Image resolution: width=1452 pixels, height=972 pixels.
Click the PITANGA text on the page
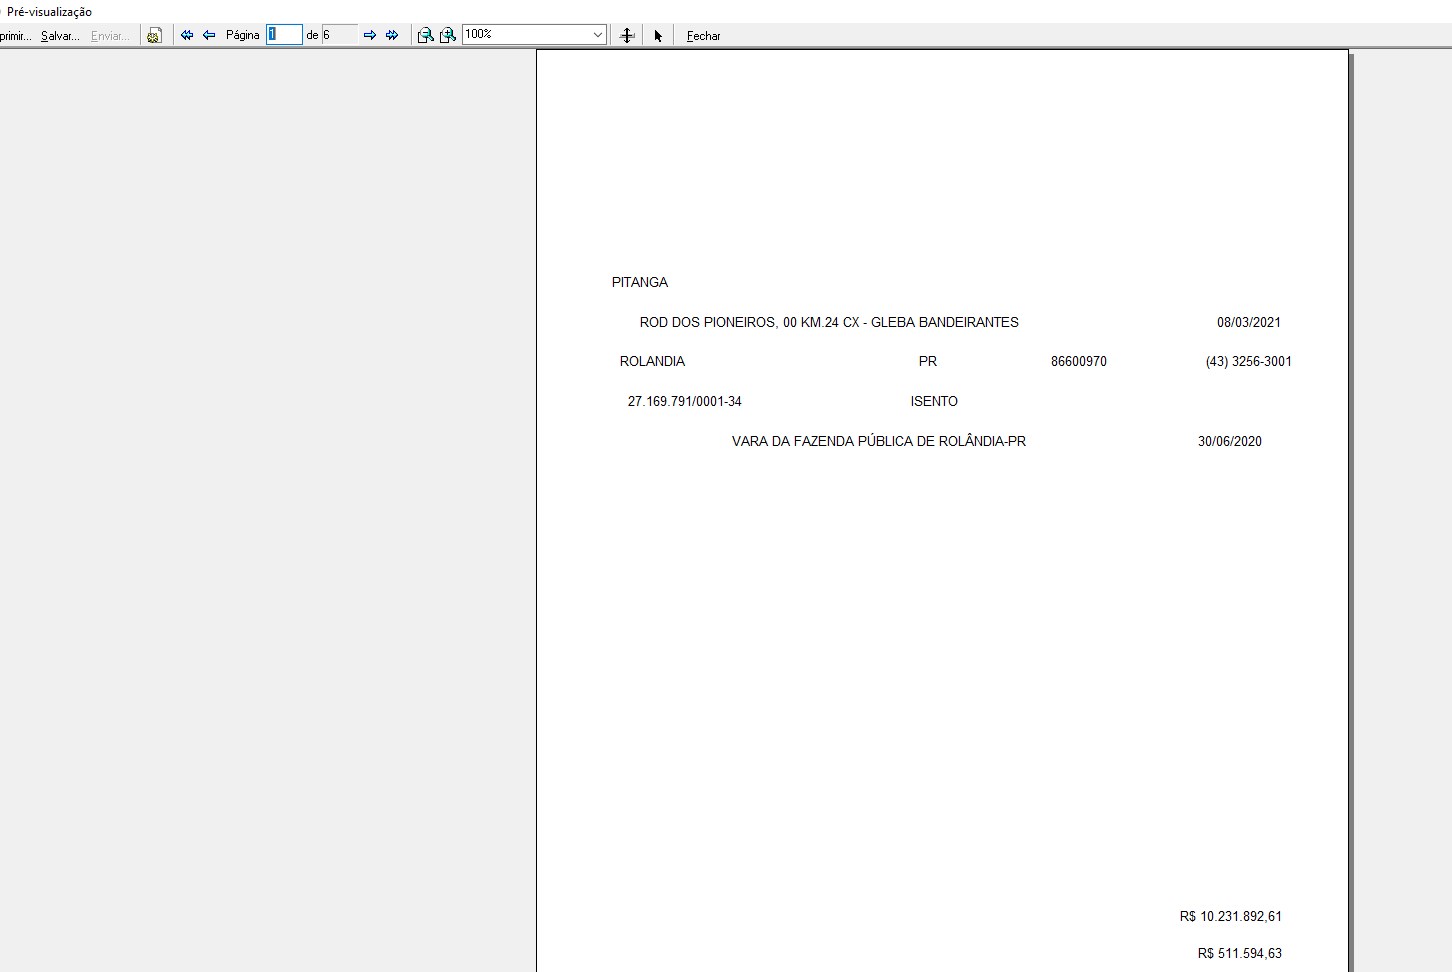(639, 282)
